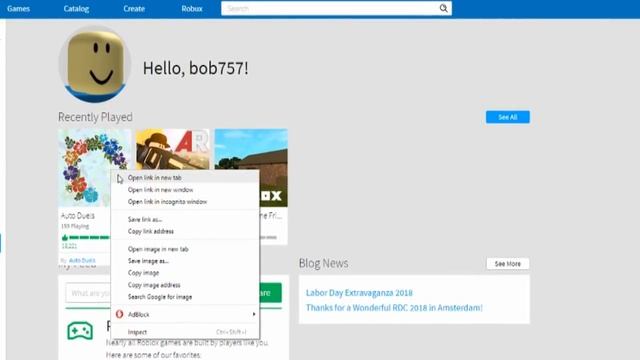Open the Catalog navigation tab
This screenshot has width=640, height=360.
(76, 9)
